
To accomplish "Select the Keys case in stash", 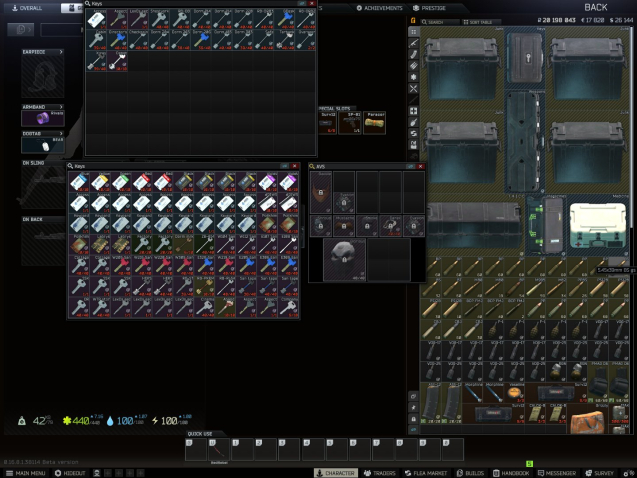I will pyautogui.click(x=524, y=58).
